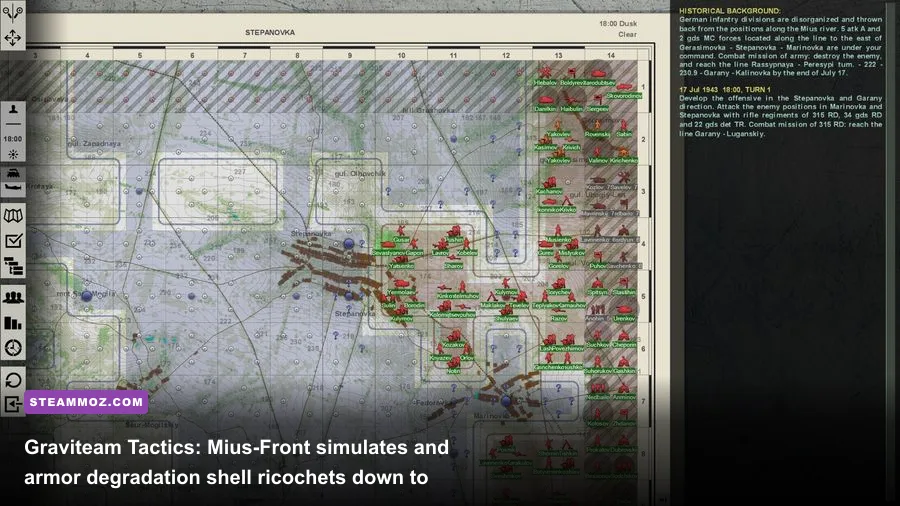
Task: Open the personnel group icon
Action: click(x=13, y=297)
